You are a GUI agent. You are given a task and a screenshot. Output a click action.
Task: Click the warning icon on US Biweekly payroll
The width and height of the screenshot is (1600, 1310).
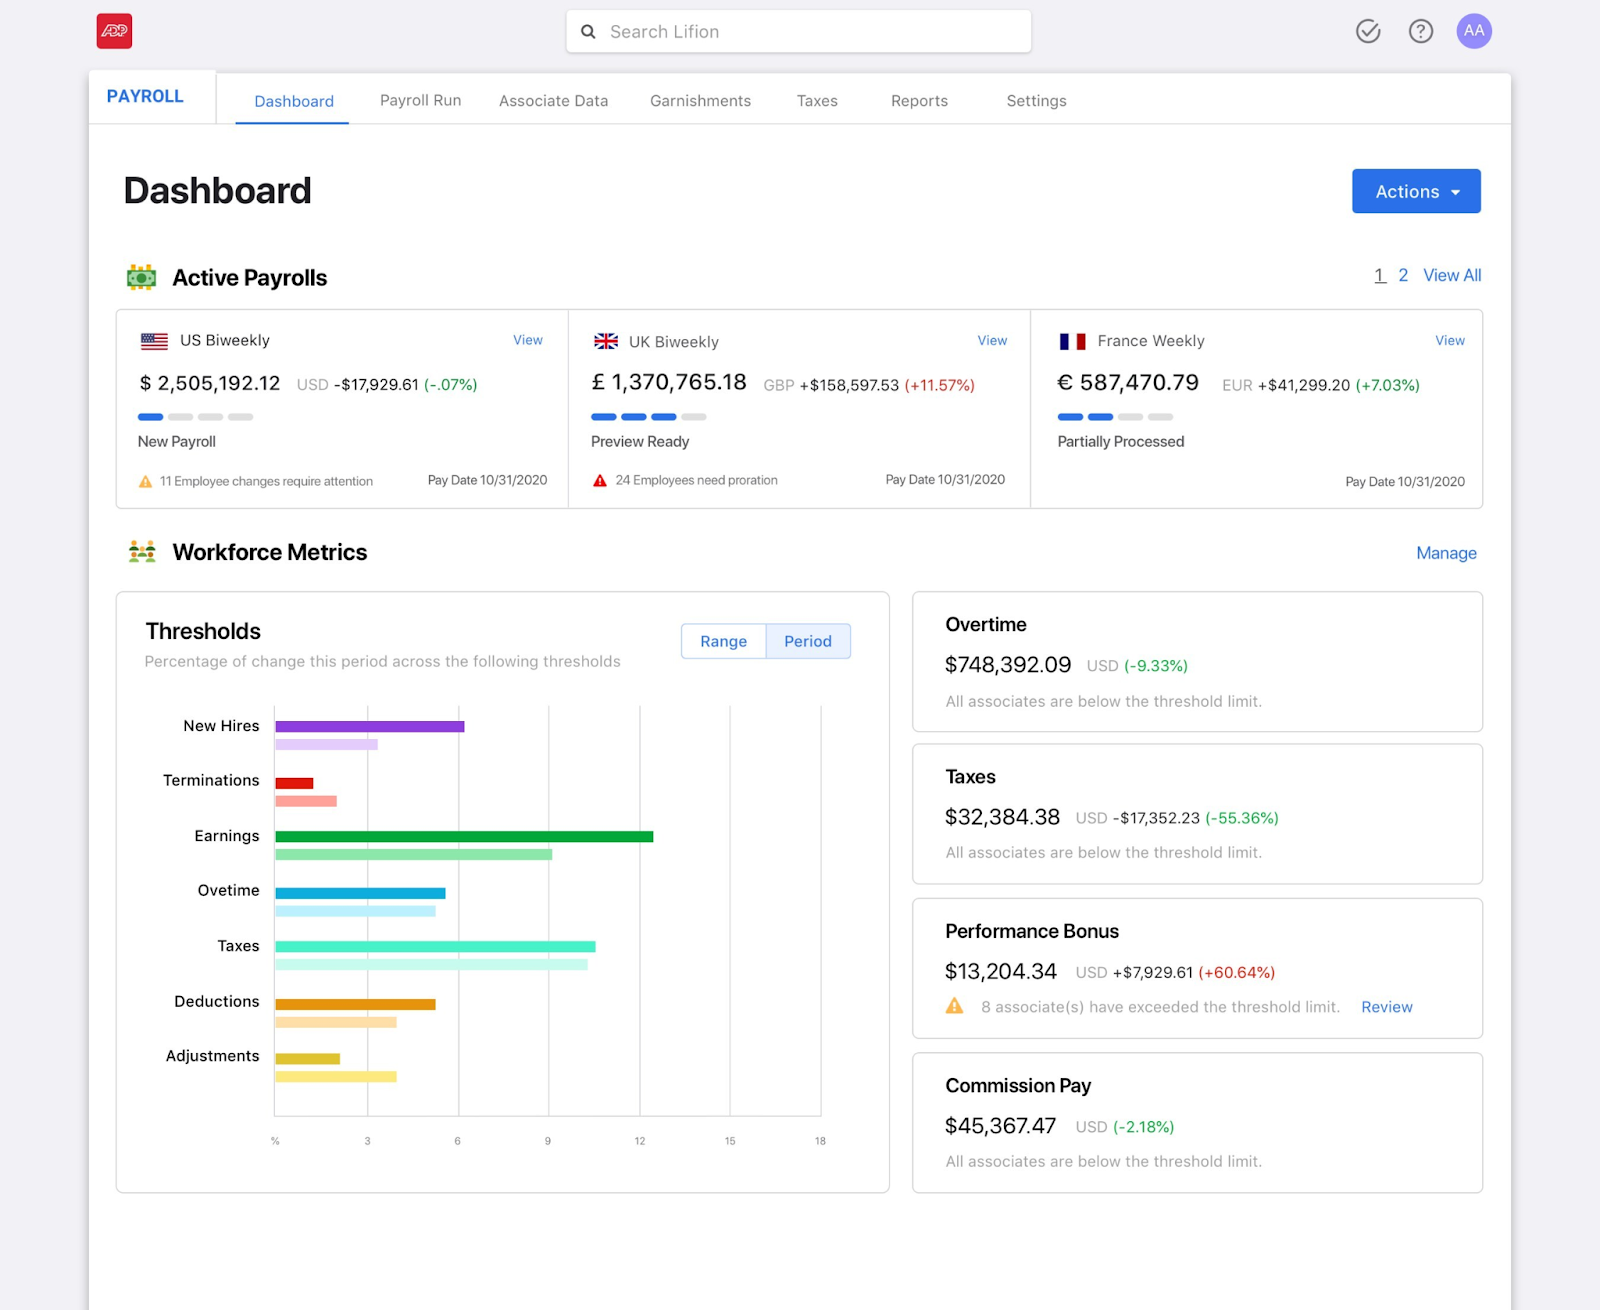point(145,481)
